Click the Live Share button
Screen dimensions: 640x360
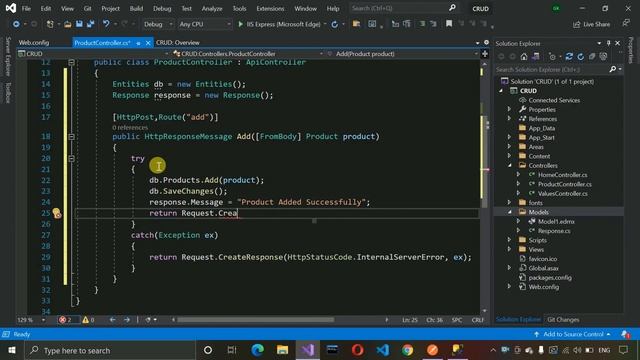coord(591,24)
